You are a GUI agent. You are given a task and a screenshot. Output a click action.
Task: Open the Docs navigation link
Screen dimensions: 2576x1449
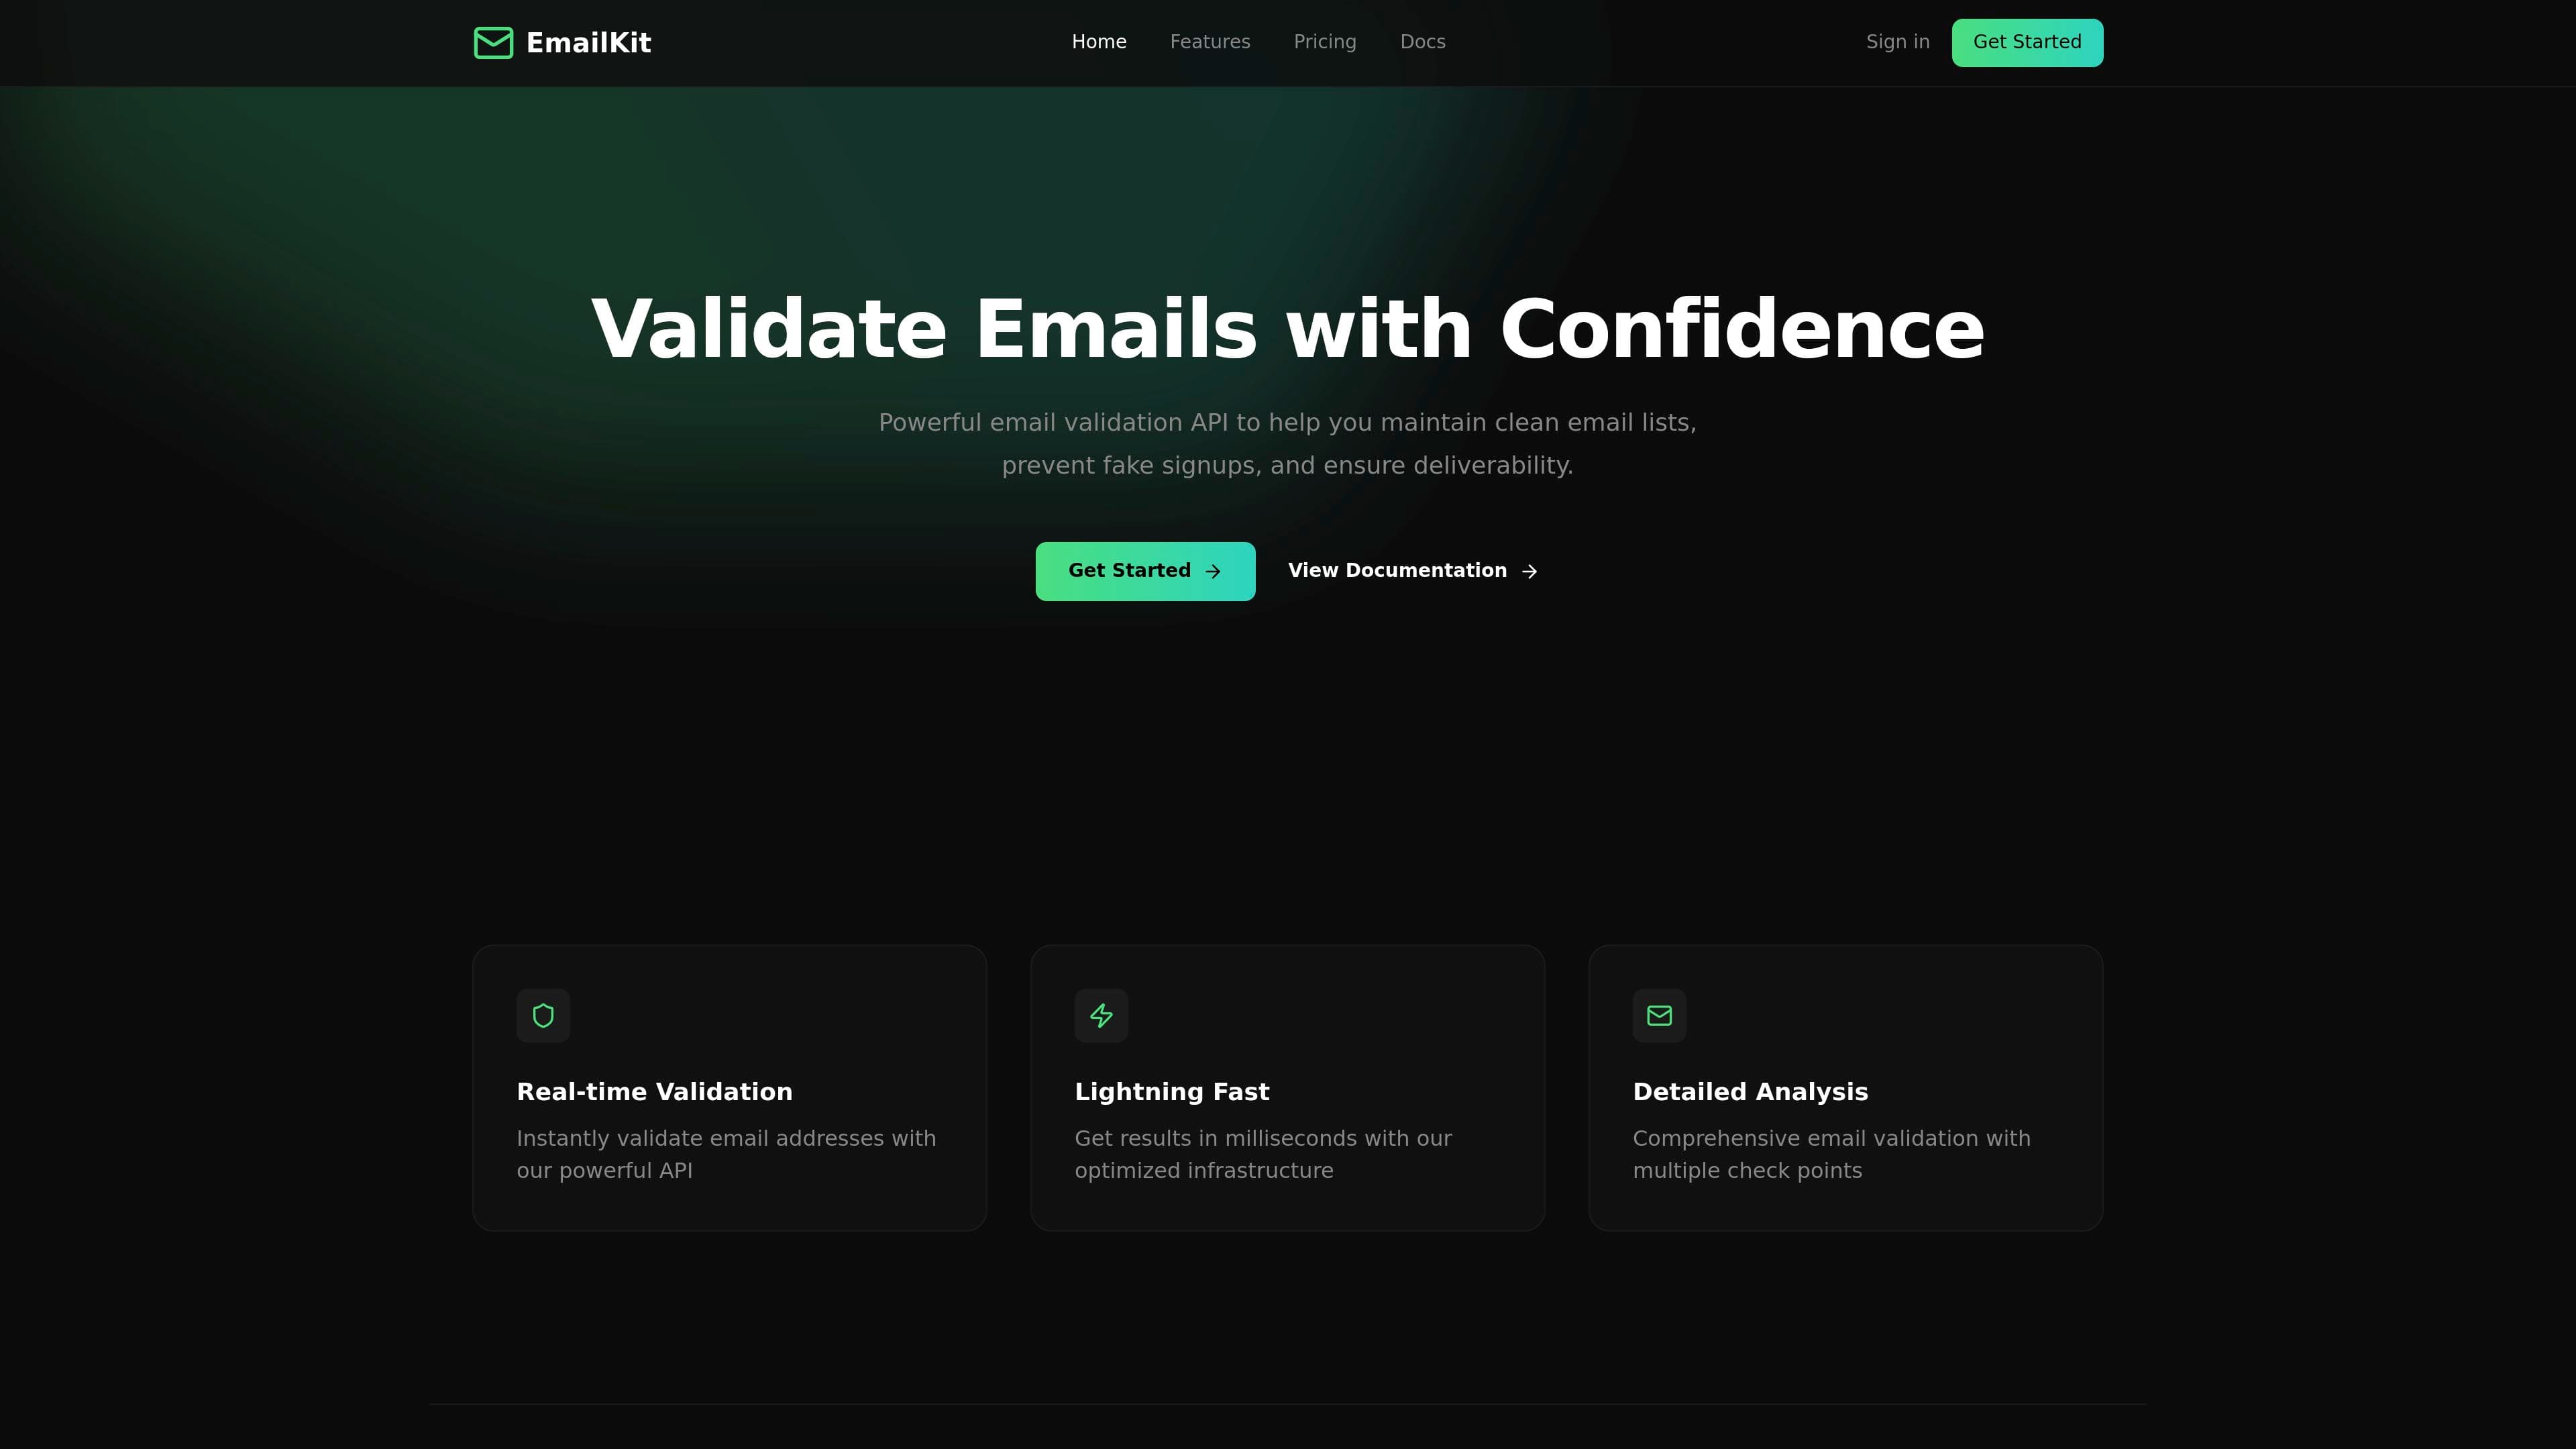tap(1422, 41)
